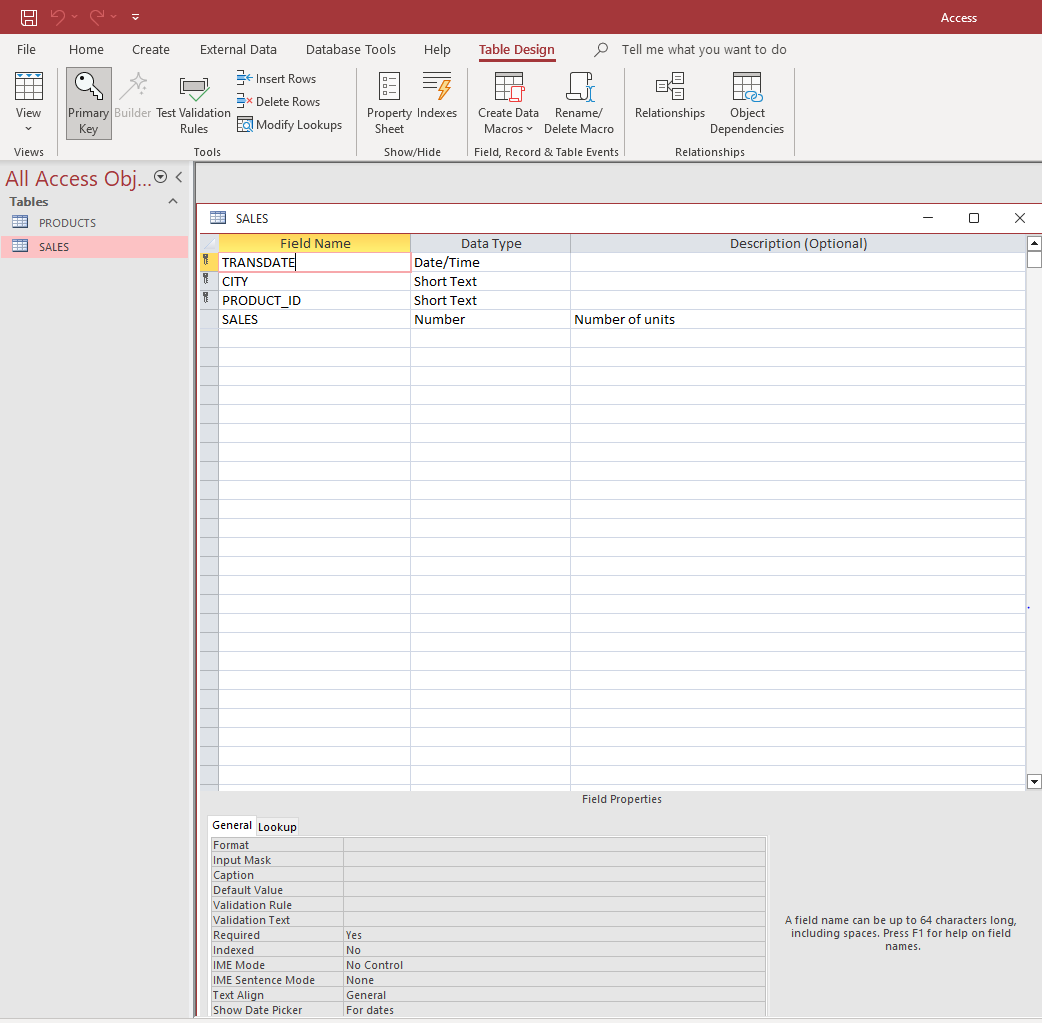
Task: Open the File menu
Action: tap(27, 50)
